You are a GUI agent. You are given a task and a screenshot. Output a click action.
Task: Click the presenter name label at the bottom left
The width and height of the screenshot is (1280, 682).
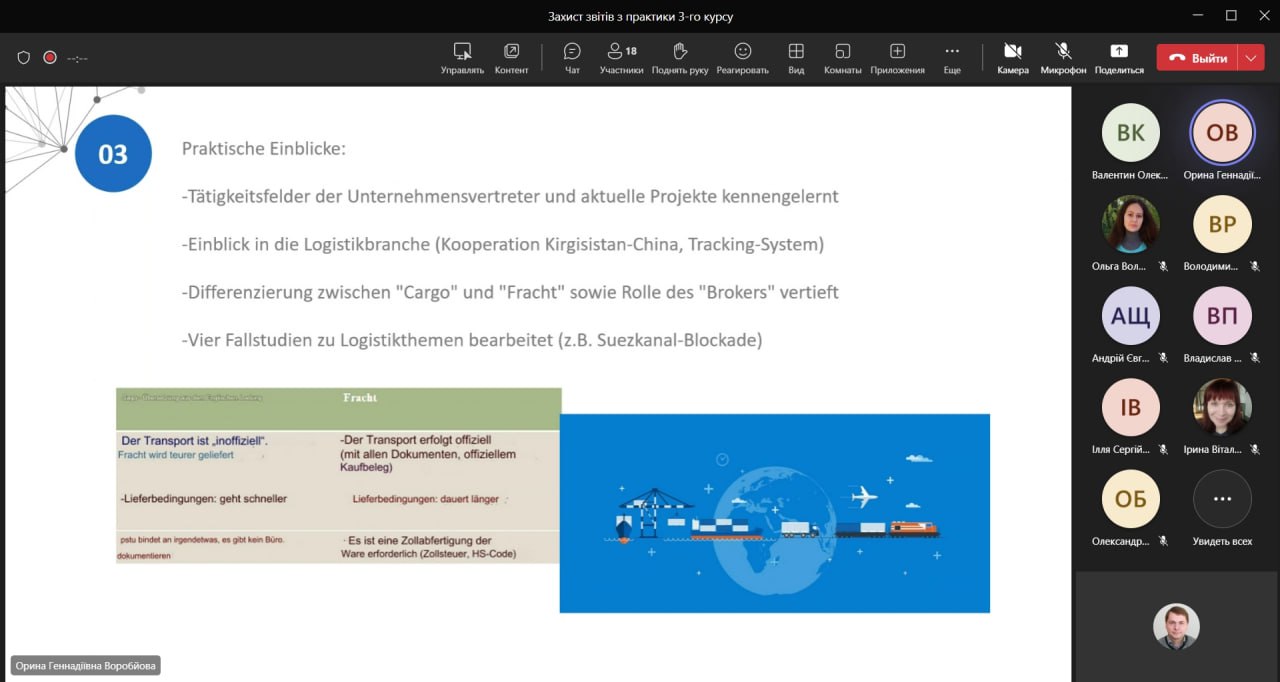click(86, 665)
